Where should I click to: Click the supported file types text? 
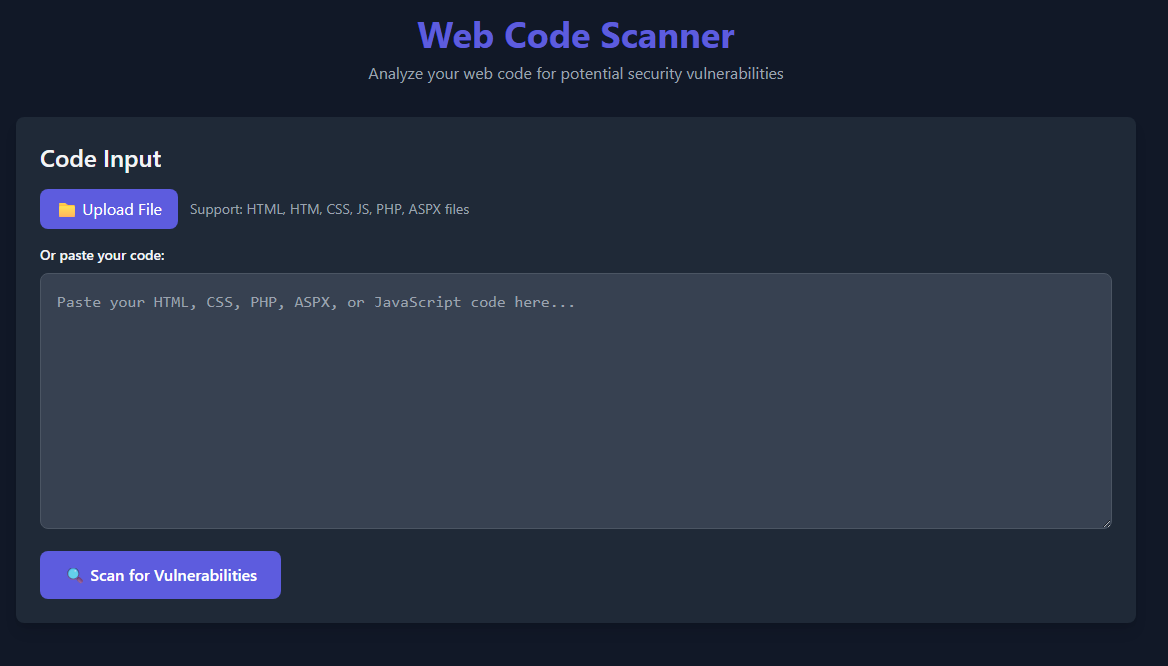pos(329,209)
